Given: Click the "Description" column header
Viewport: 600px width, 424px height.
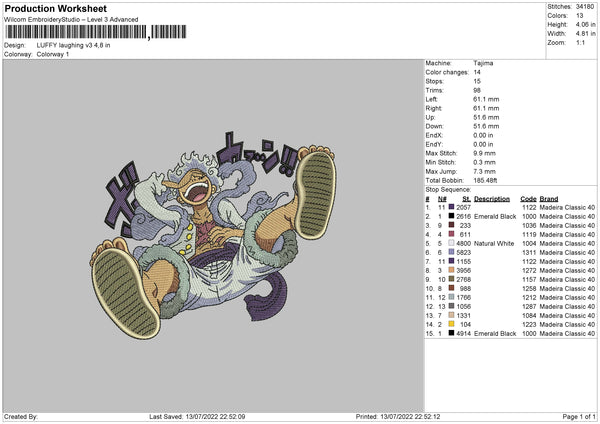Looking at the screenshot, I should click(x=492, y=199).
